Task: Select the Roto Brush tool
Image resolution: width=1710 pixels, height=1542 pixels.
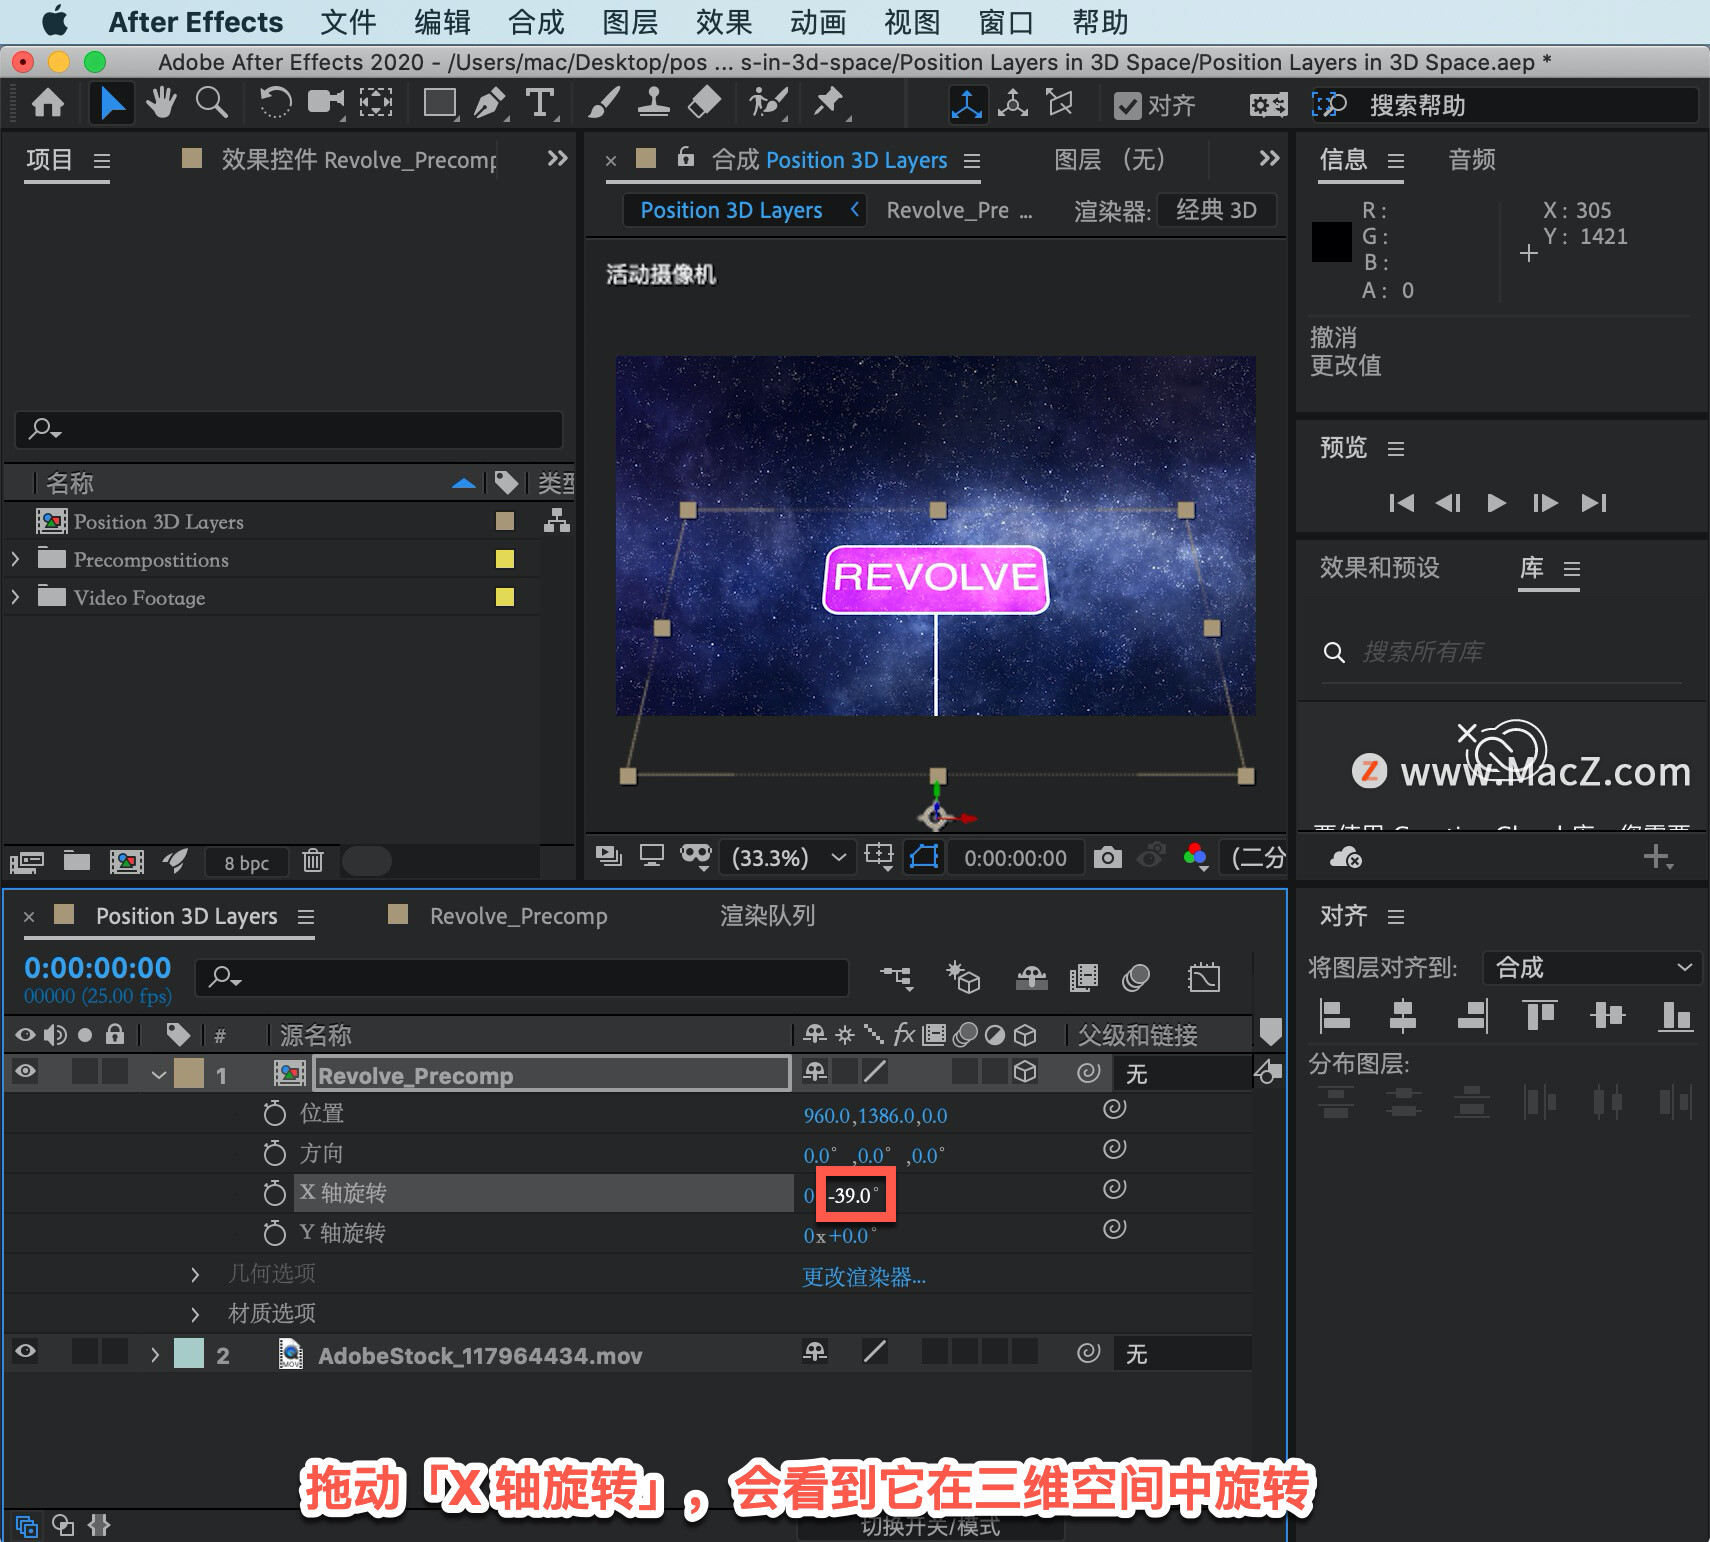Action: pos(768,103)
